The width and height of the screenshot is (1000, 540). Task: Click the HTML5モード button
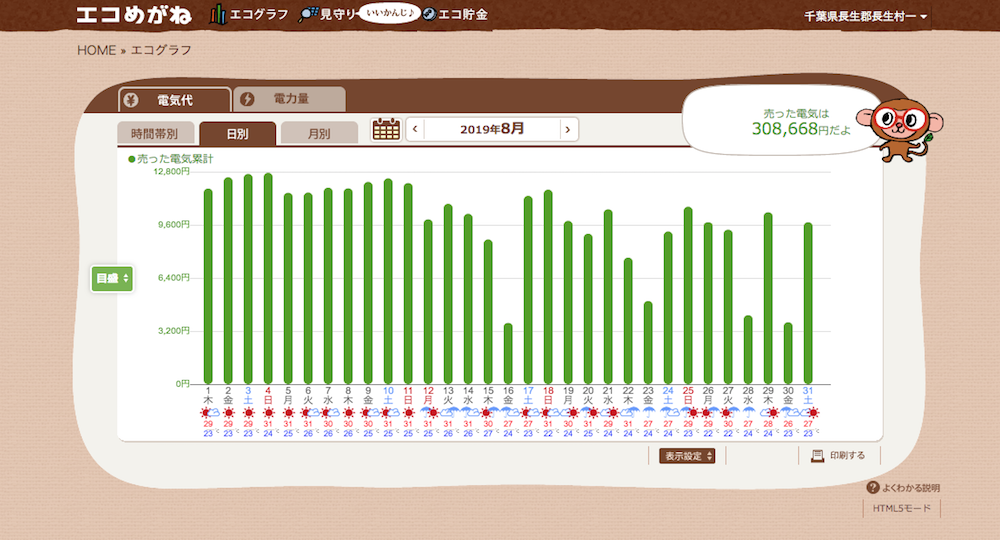pos(901,509)
